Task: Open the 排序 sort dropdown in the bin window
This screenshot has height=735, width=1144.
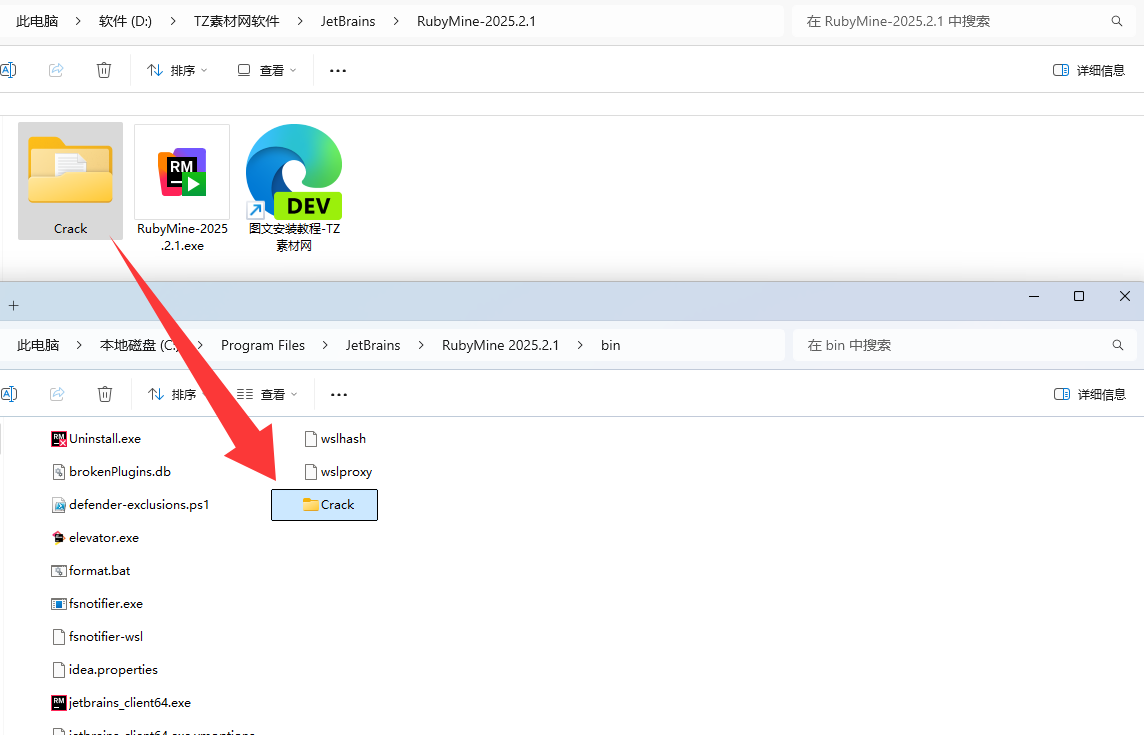Action: click(178, 394)
